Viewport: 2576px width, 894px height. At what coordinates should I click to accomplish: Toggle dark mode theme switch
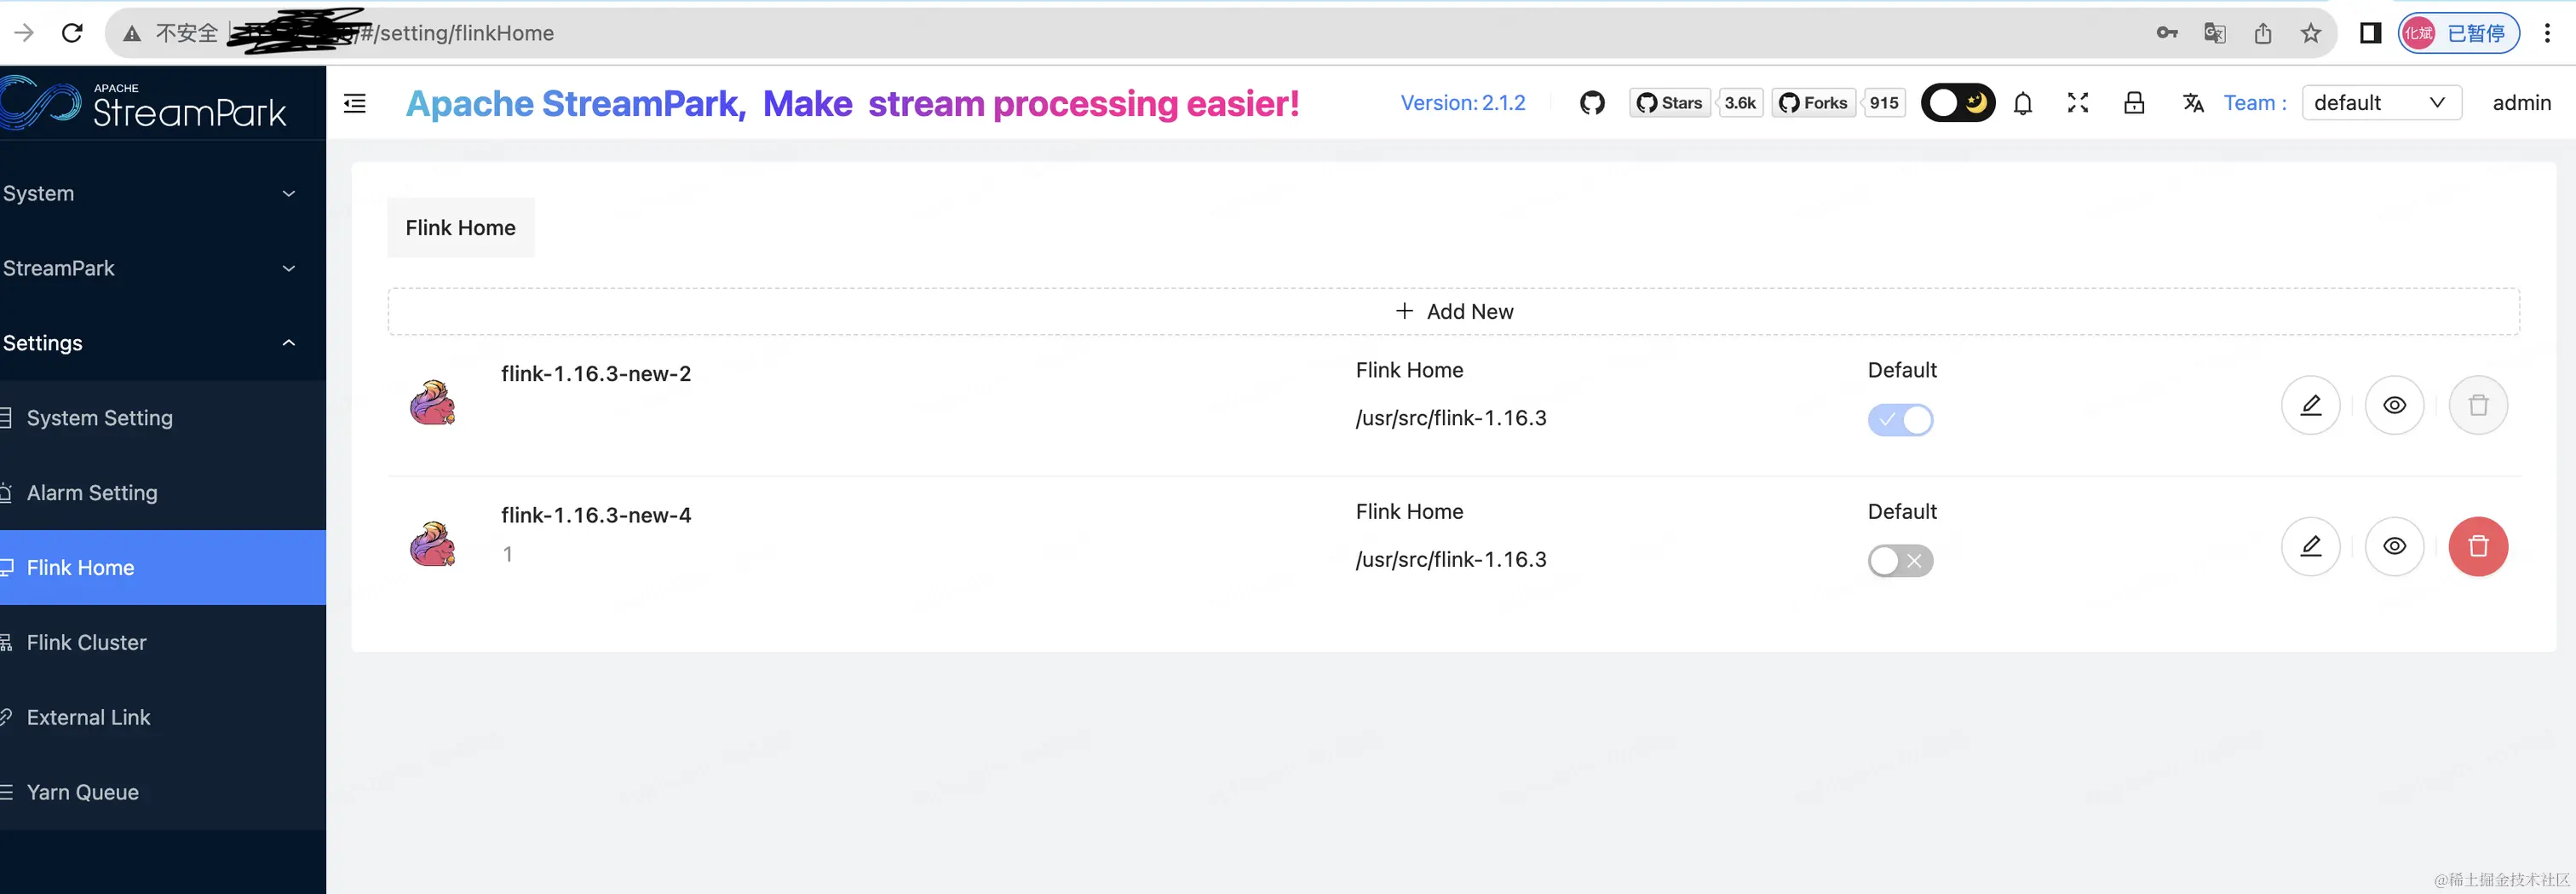[1957, 103]
